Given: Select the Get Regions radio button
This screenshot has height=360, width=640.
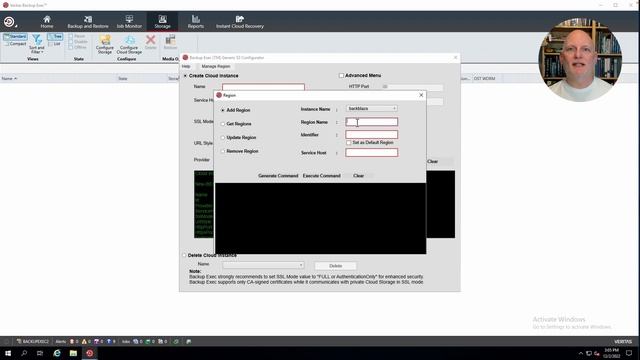Looking at the screenshot, I should pyautogui.click(x=223, y=124).
